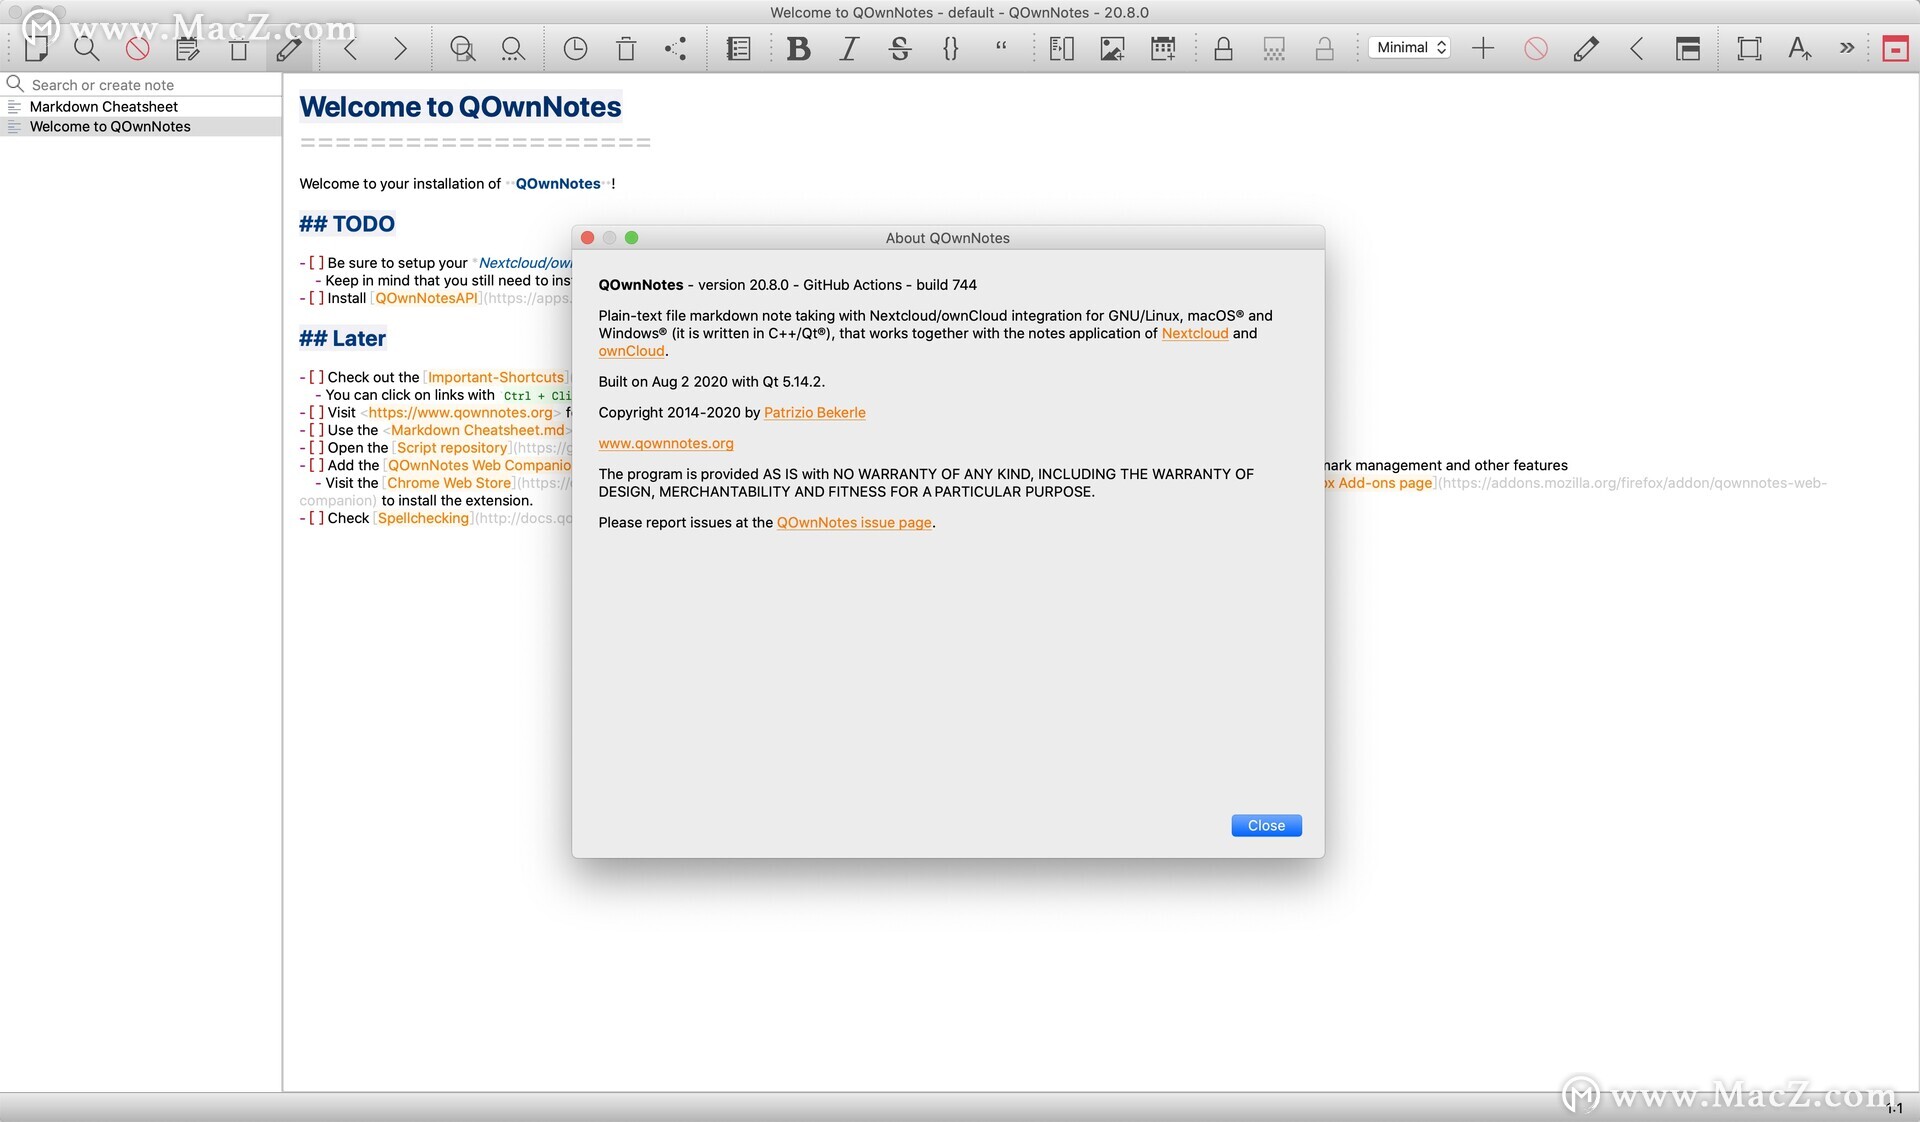The image size is (1920, 1122).
Task: Click the Script repository link in note
Action: (x=452, y=447)
